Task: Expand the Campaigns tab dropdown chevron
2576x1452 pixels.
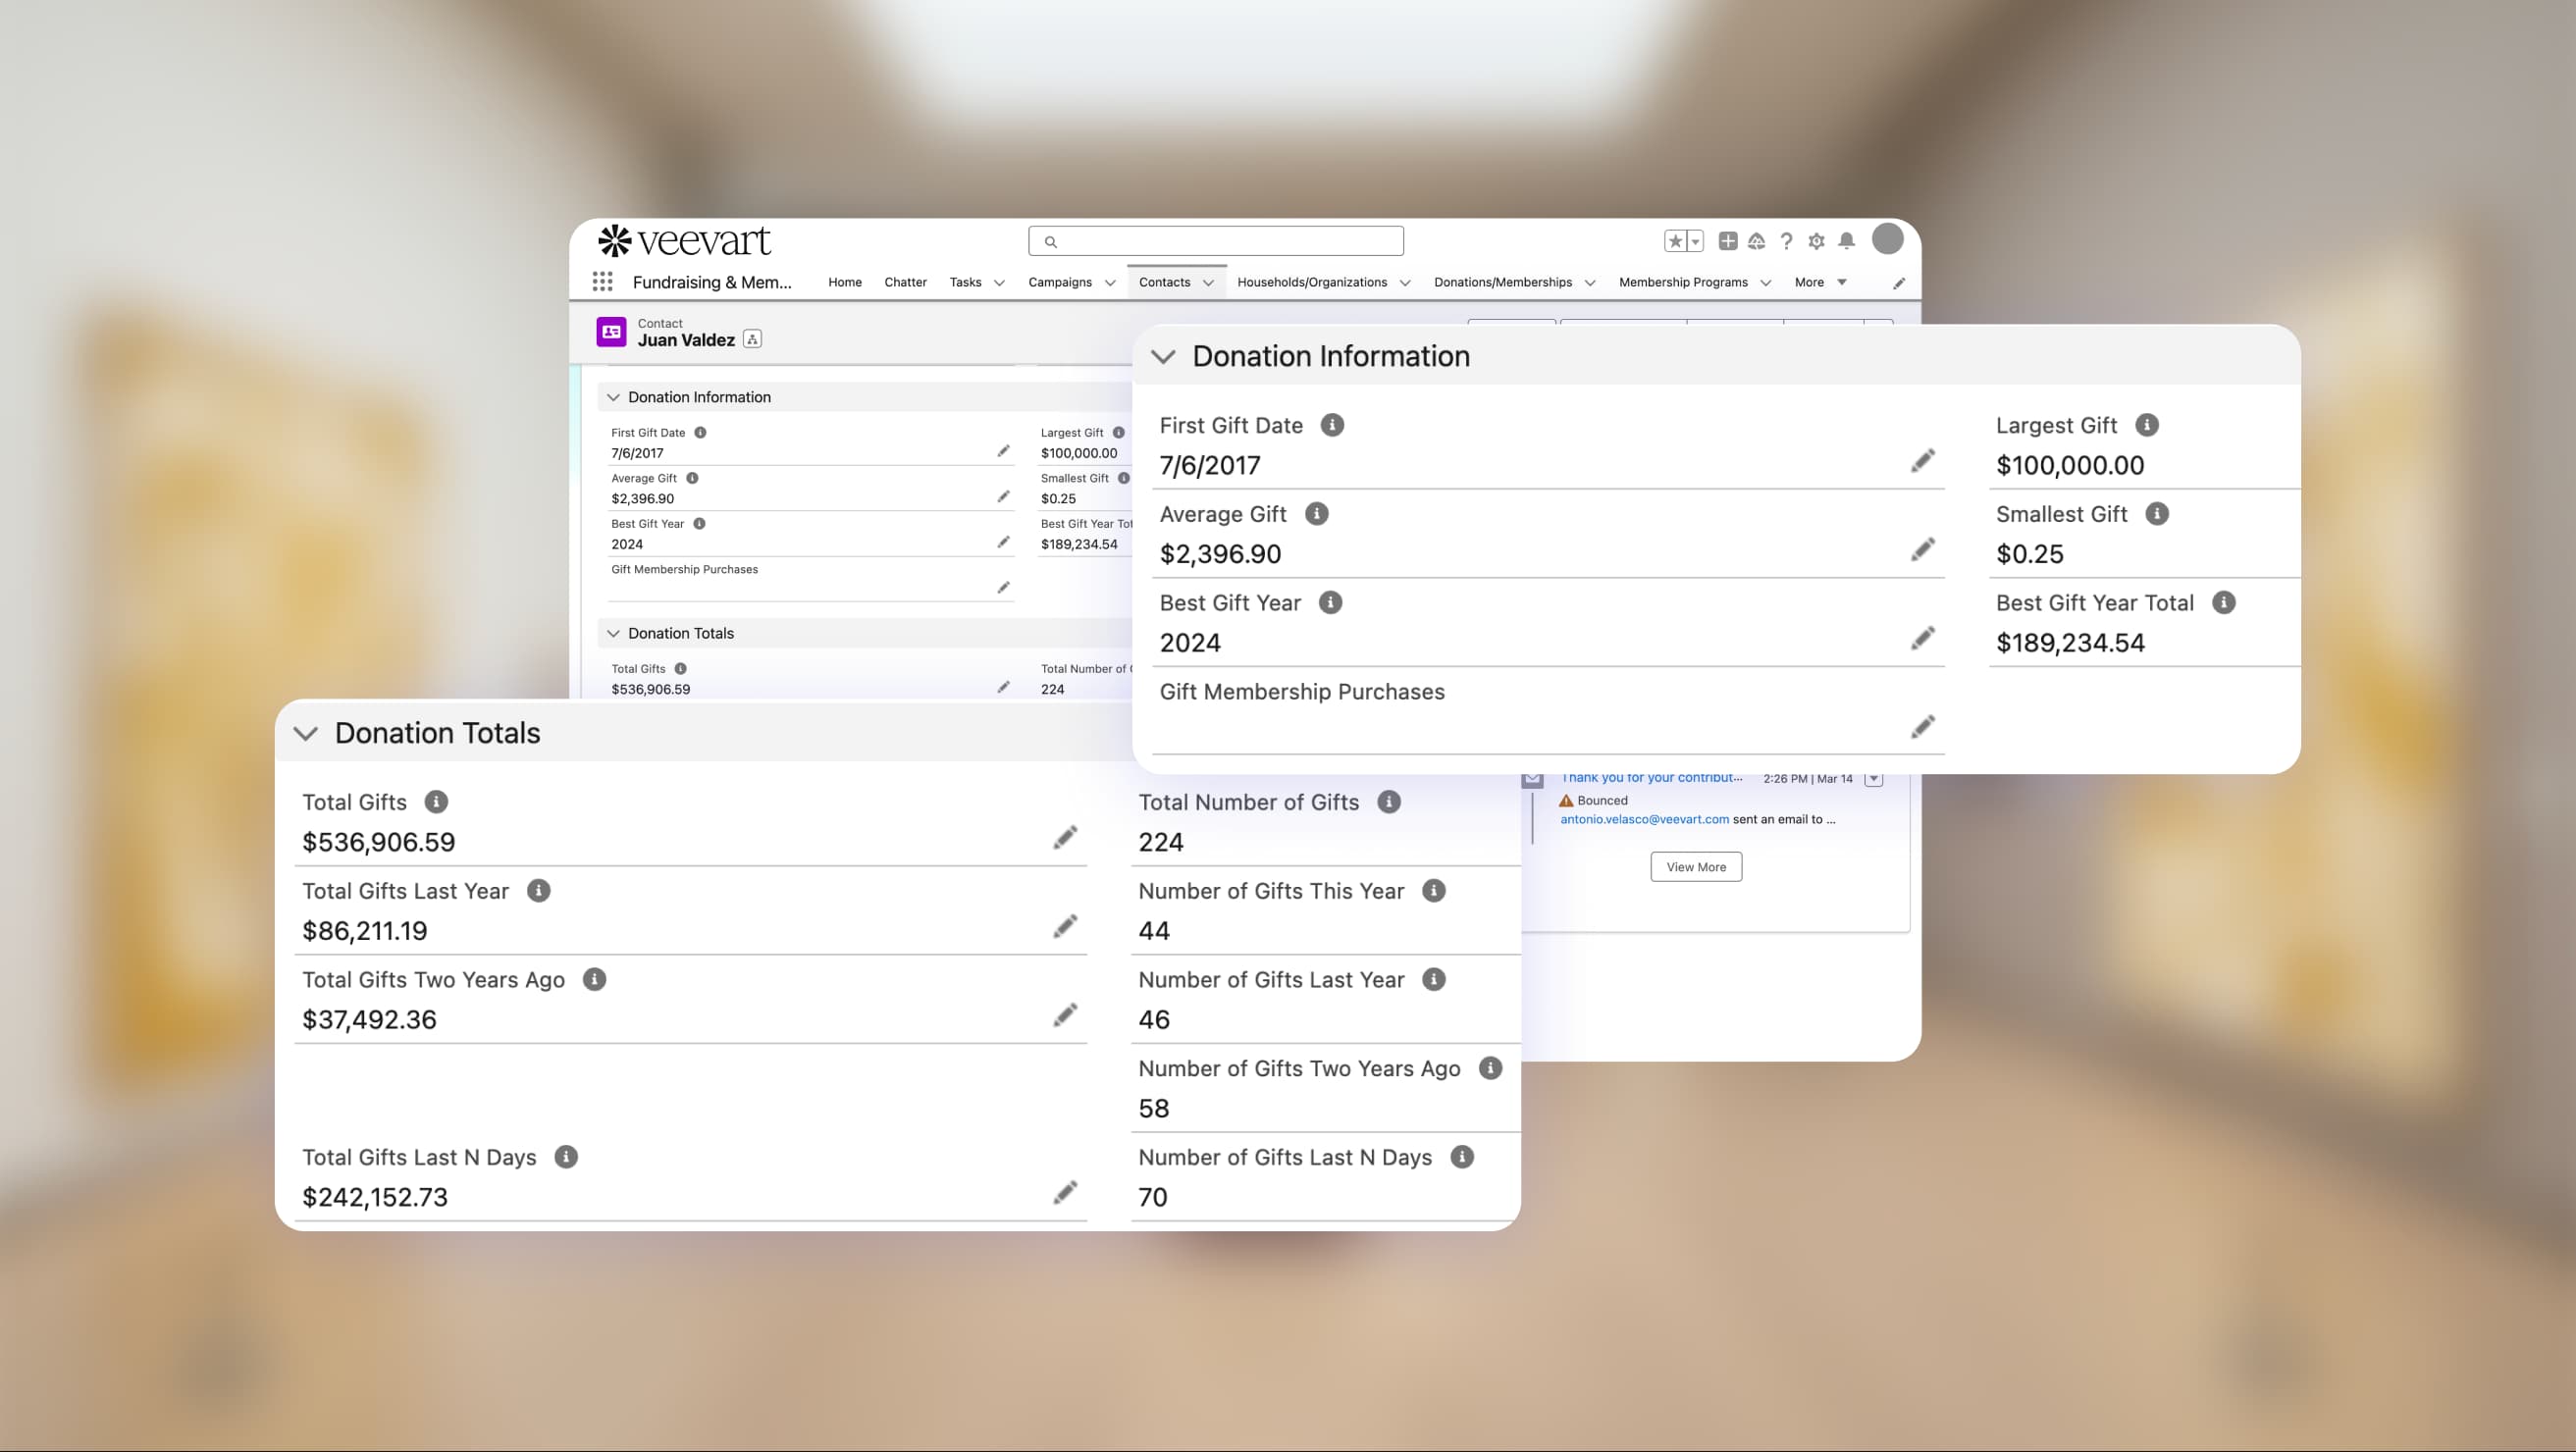Action: tap(1109, 283)
